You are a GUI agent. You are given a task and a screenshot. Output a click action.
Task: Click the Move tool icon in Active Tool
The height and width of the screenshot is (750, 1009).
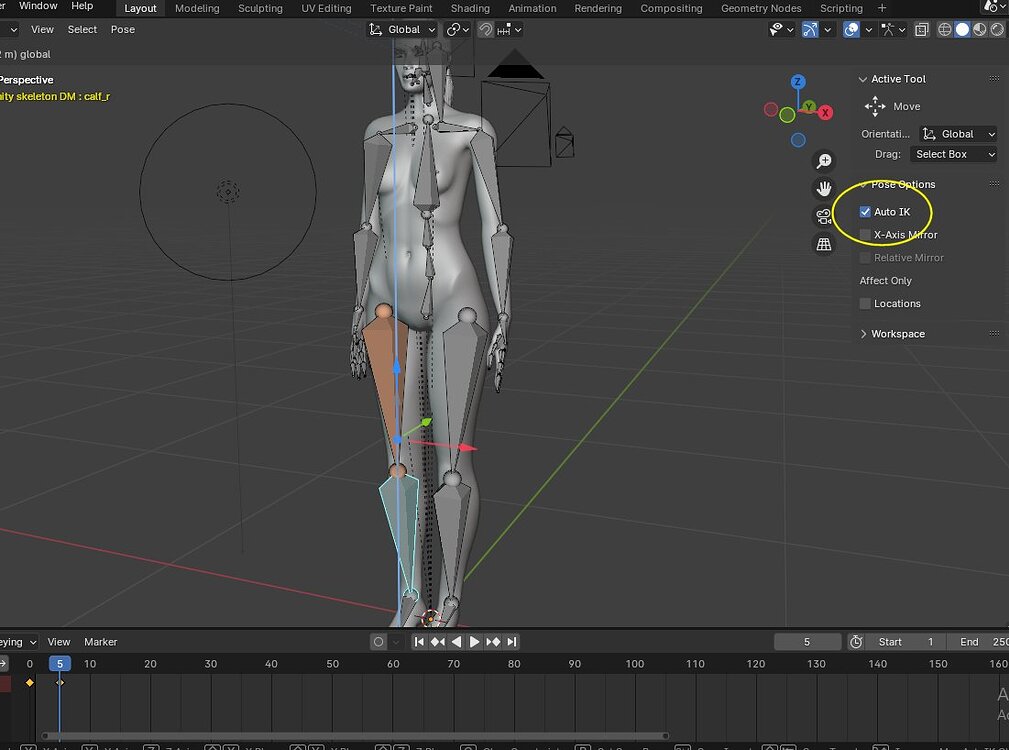875,106
